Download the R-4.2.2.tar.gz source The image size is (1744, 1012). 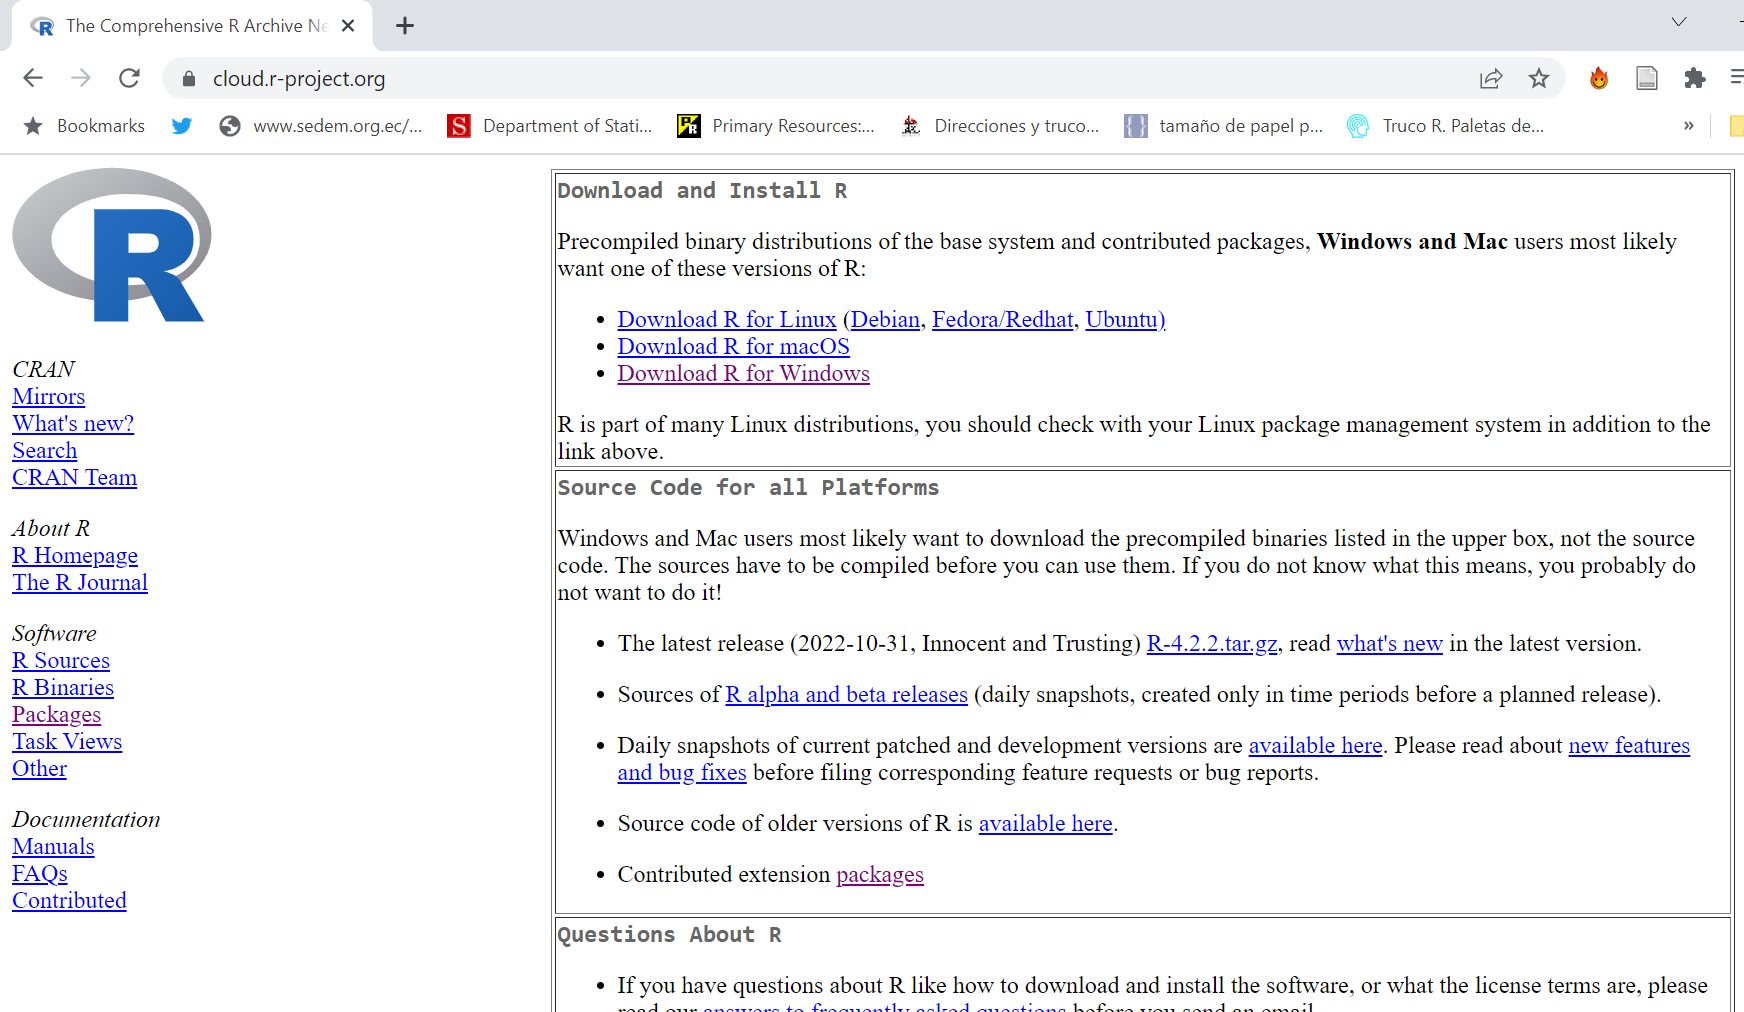pos(1211,643)
